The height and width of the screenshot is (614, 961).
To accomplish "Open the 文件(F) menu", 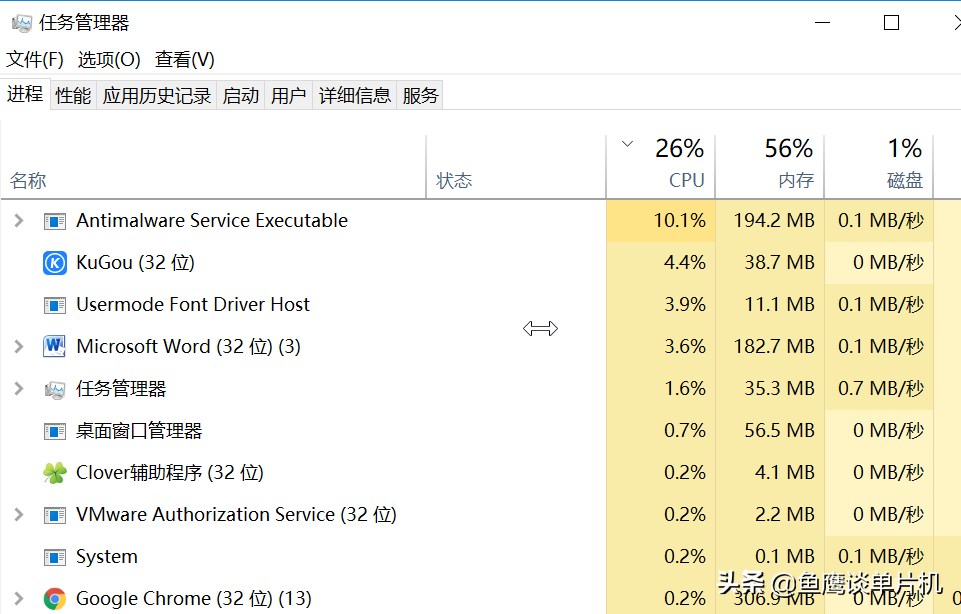I will (x=35, y=59).
